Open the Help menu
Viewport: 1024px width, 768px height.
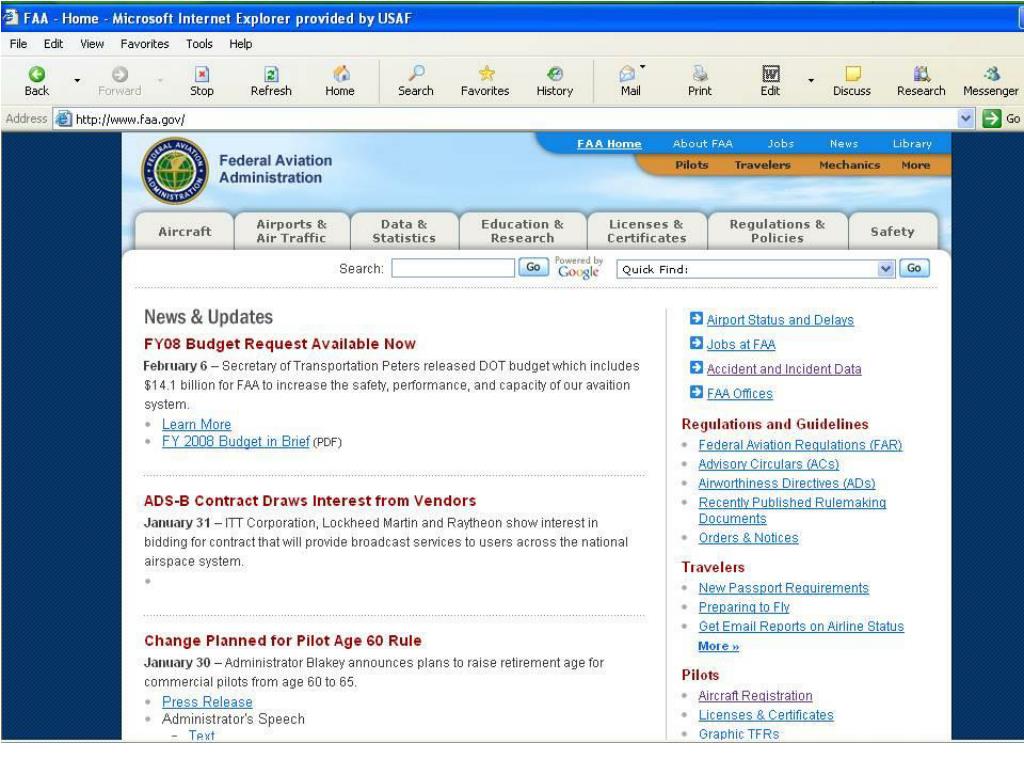point(240,44)
